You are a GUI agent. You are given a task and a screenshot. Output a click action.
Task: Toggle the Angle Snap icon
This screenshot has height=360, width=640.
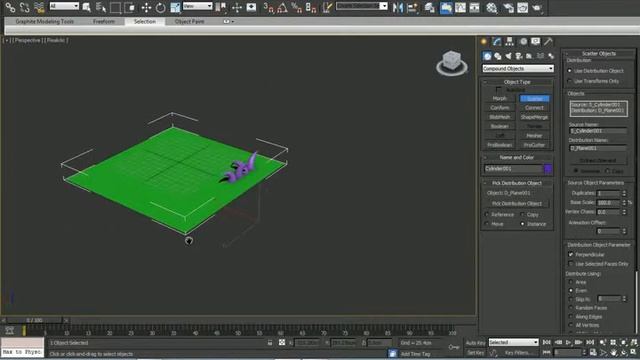point(282,7)
